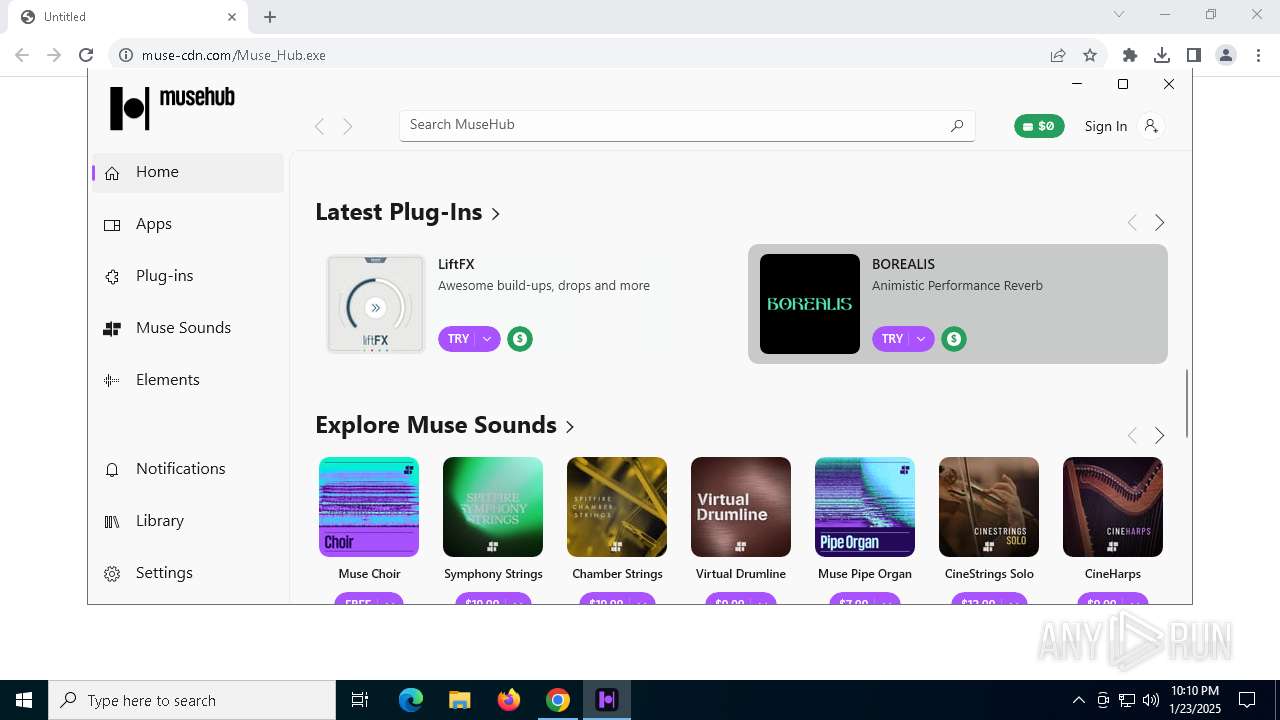Open the CineStrings Solo thumbnail

(989, 507)
